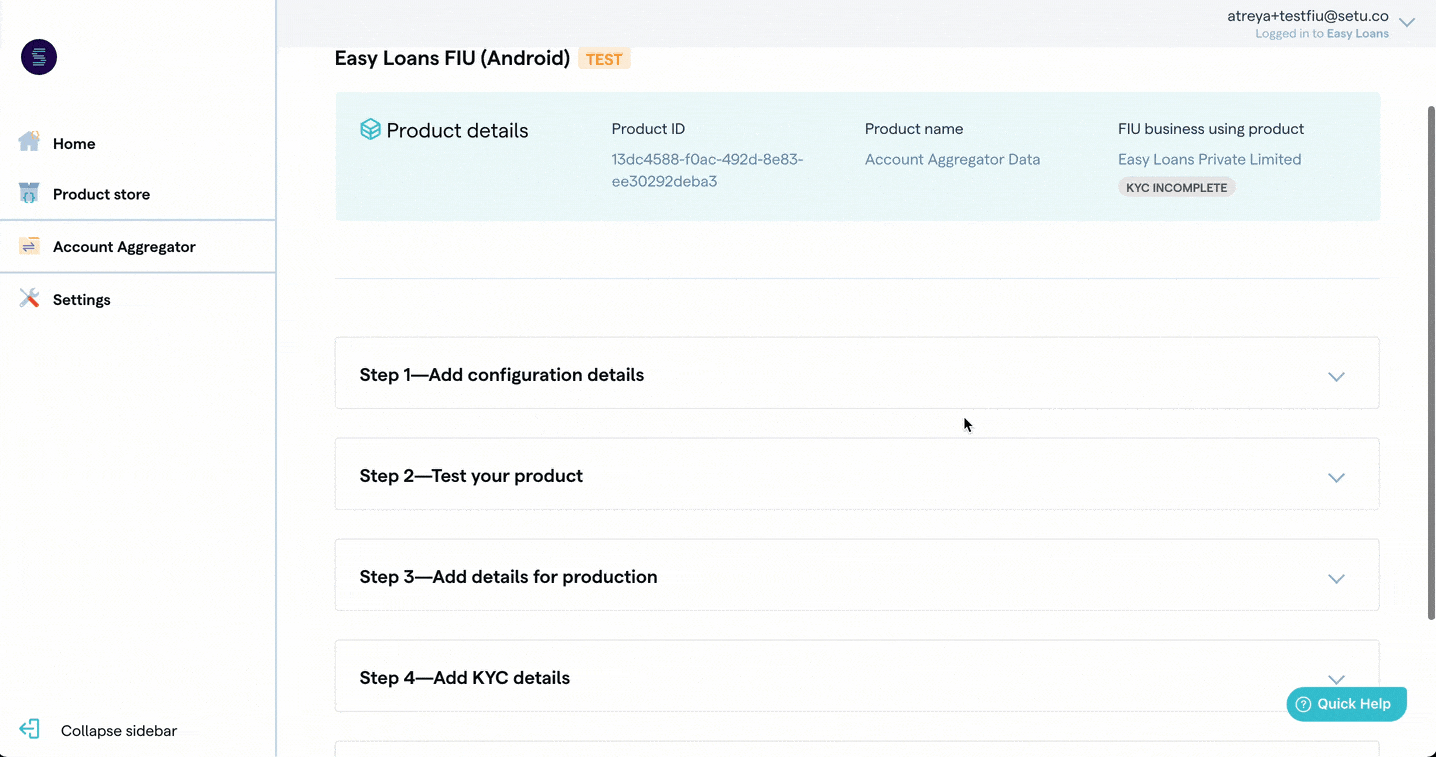Click the Account Aggregator arrows icon
This screenshot has height=757, width=1436.
coord(29,246)
